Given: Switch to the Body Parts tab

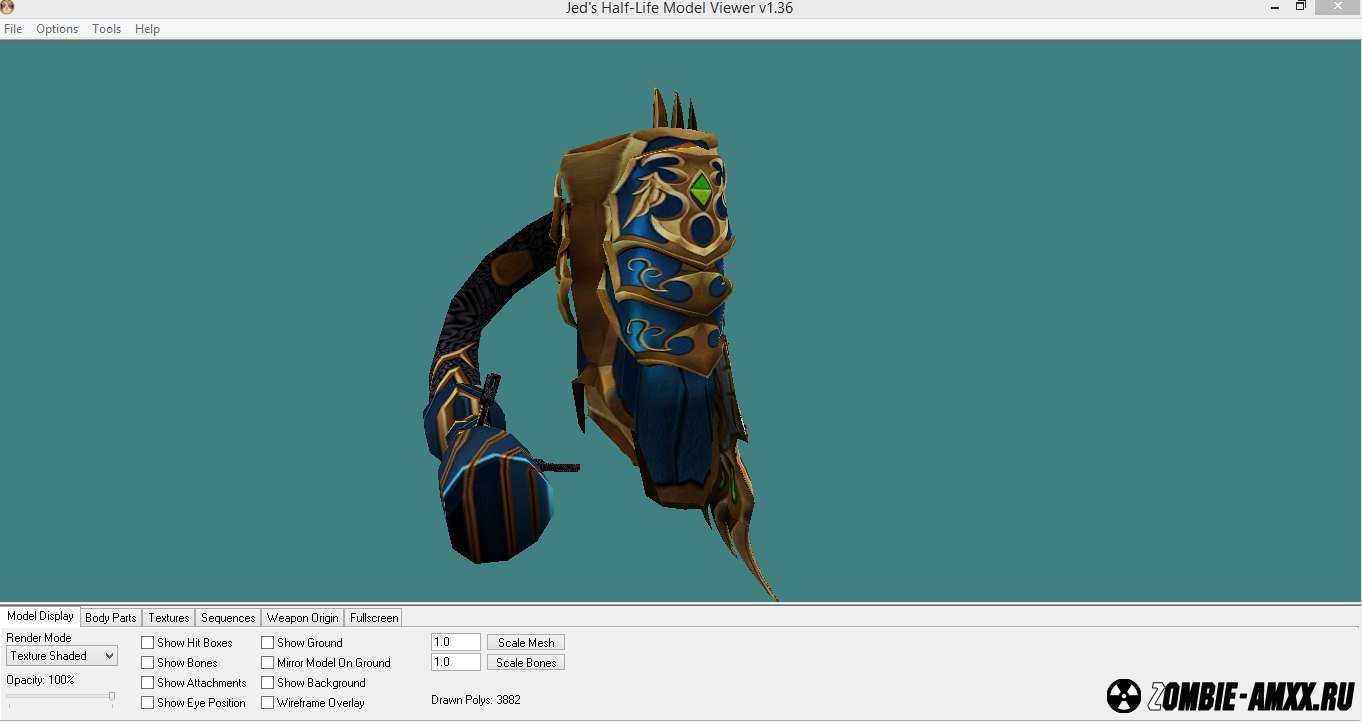Looking at the screenshot, I should (110, 618).
